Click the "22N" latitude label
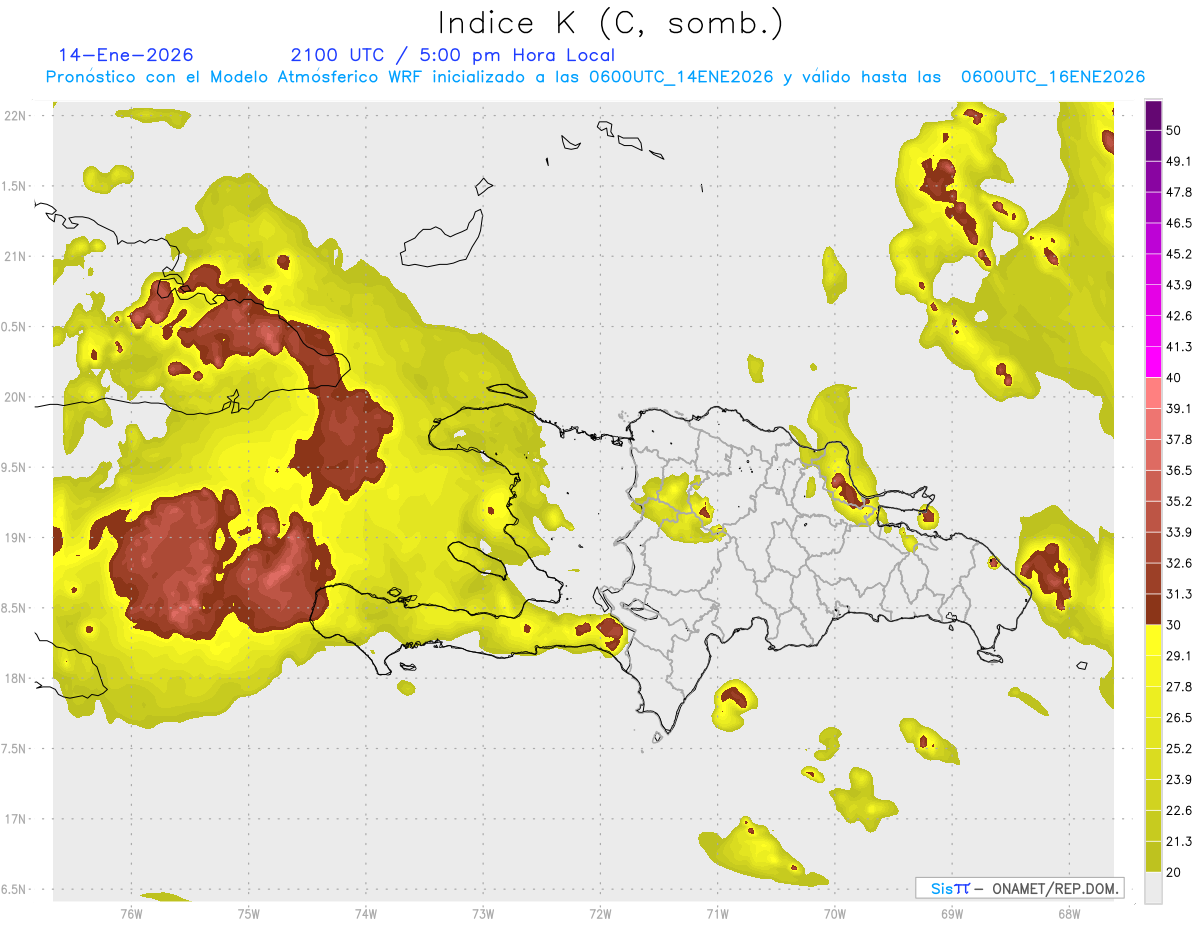 [x=15, y=115]
